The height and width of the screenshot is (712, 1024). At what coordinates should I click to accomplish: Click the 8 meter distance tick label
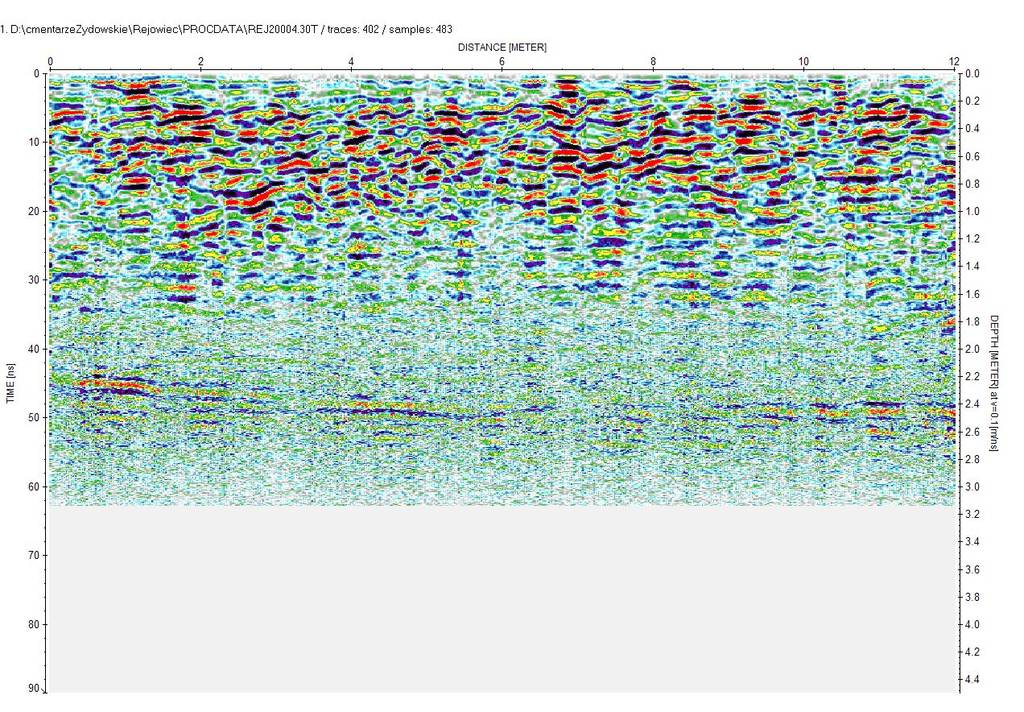(653, 62)
